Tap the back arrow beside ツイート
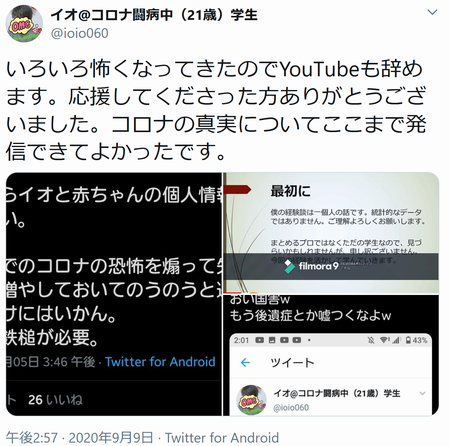This screenshot has width=450, height=446. click(245, 362)
